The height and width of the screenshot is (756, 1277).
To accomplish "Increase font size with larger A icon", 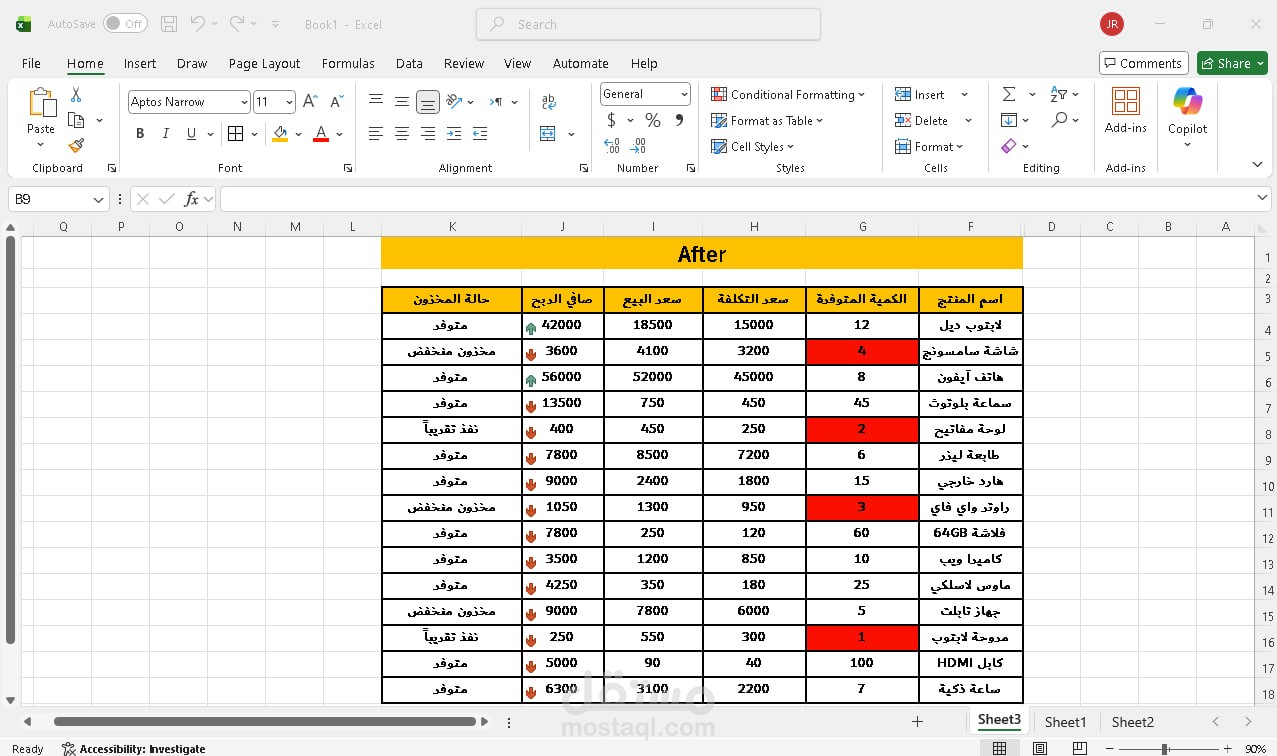I will click(x=310, y=102).
